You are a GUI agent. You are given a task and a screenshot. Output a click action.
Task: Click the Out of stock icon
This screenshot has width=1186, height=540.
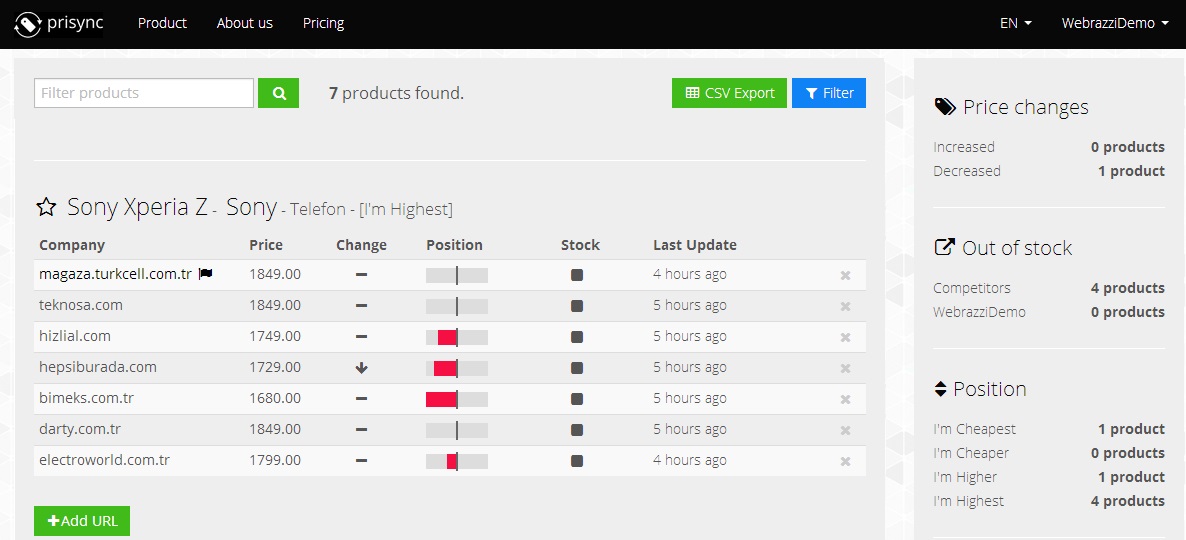(x=944, y=248)
